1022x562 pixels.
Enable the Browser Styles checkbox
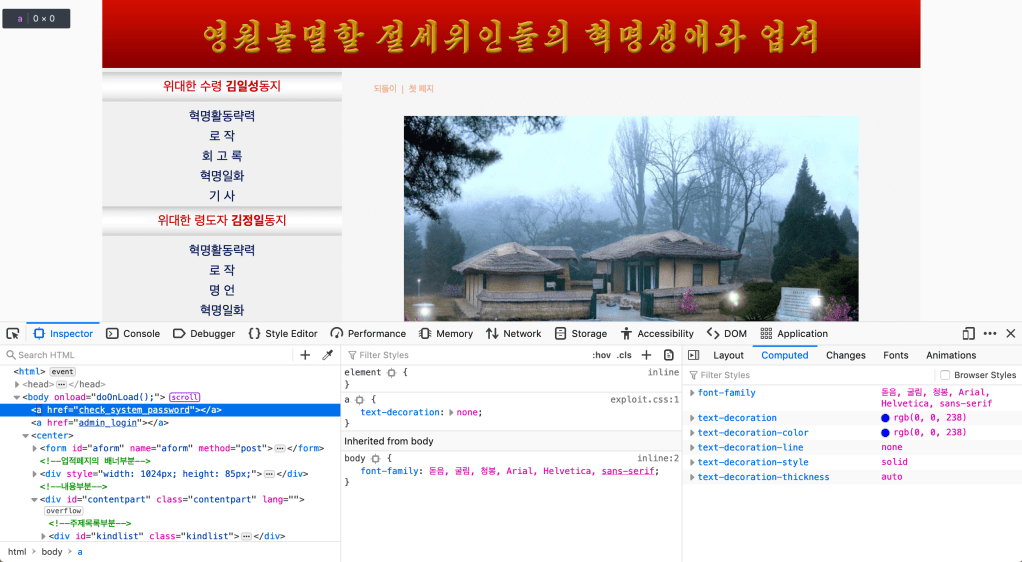pos(945,375)
